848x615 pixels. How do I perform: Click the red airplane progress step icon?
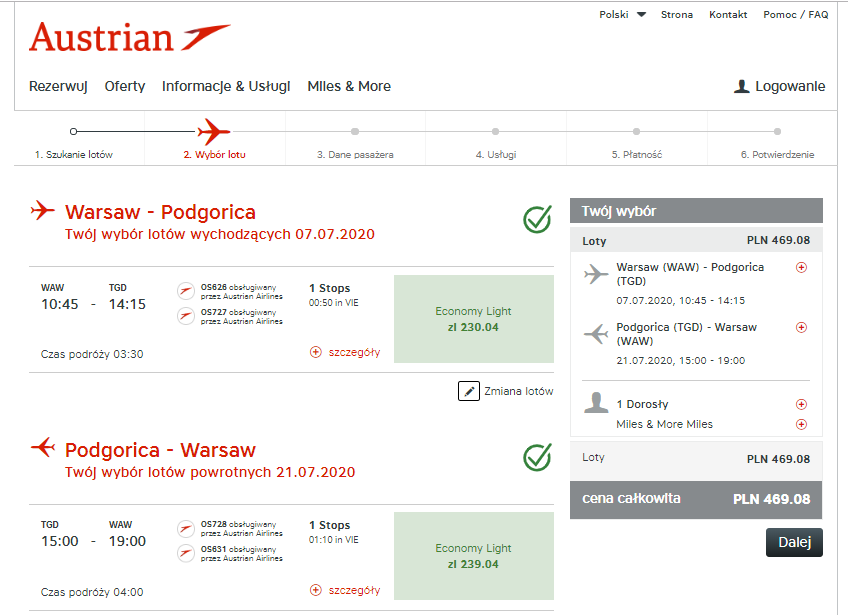click(214, 131)
